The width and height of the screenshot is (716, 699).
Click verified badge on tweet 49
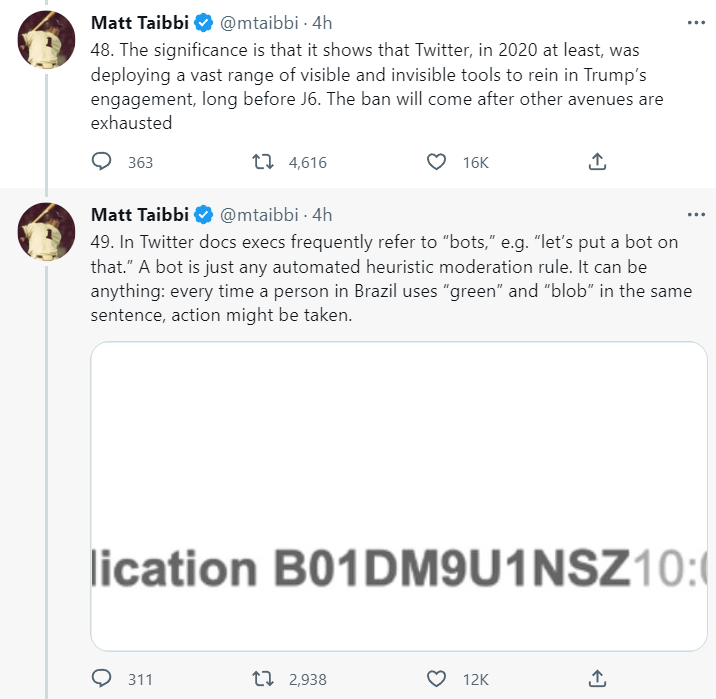click(x=203, y=215)
